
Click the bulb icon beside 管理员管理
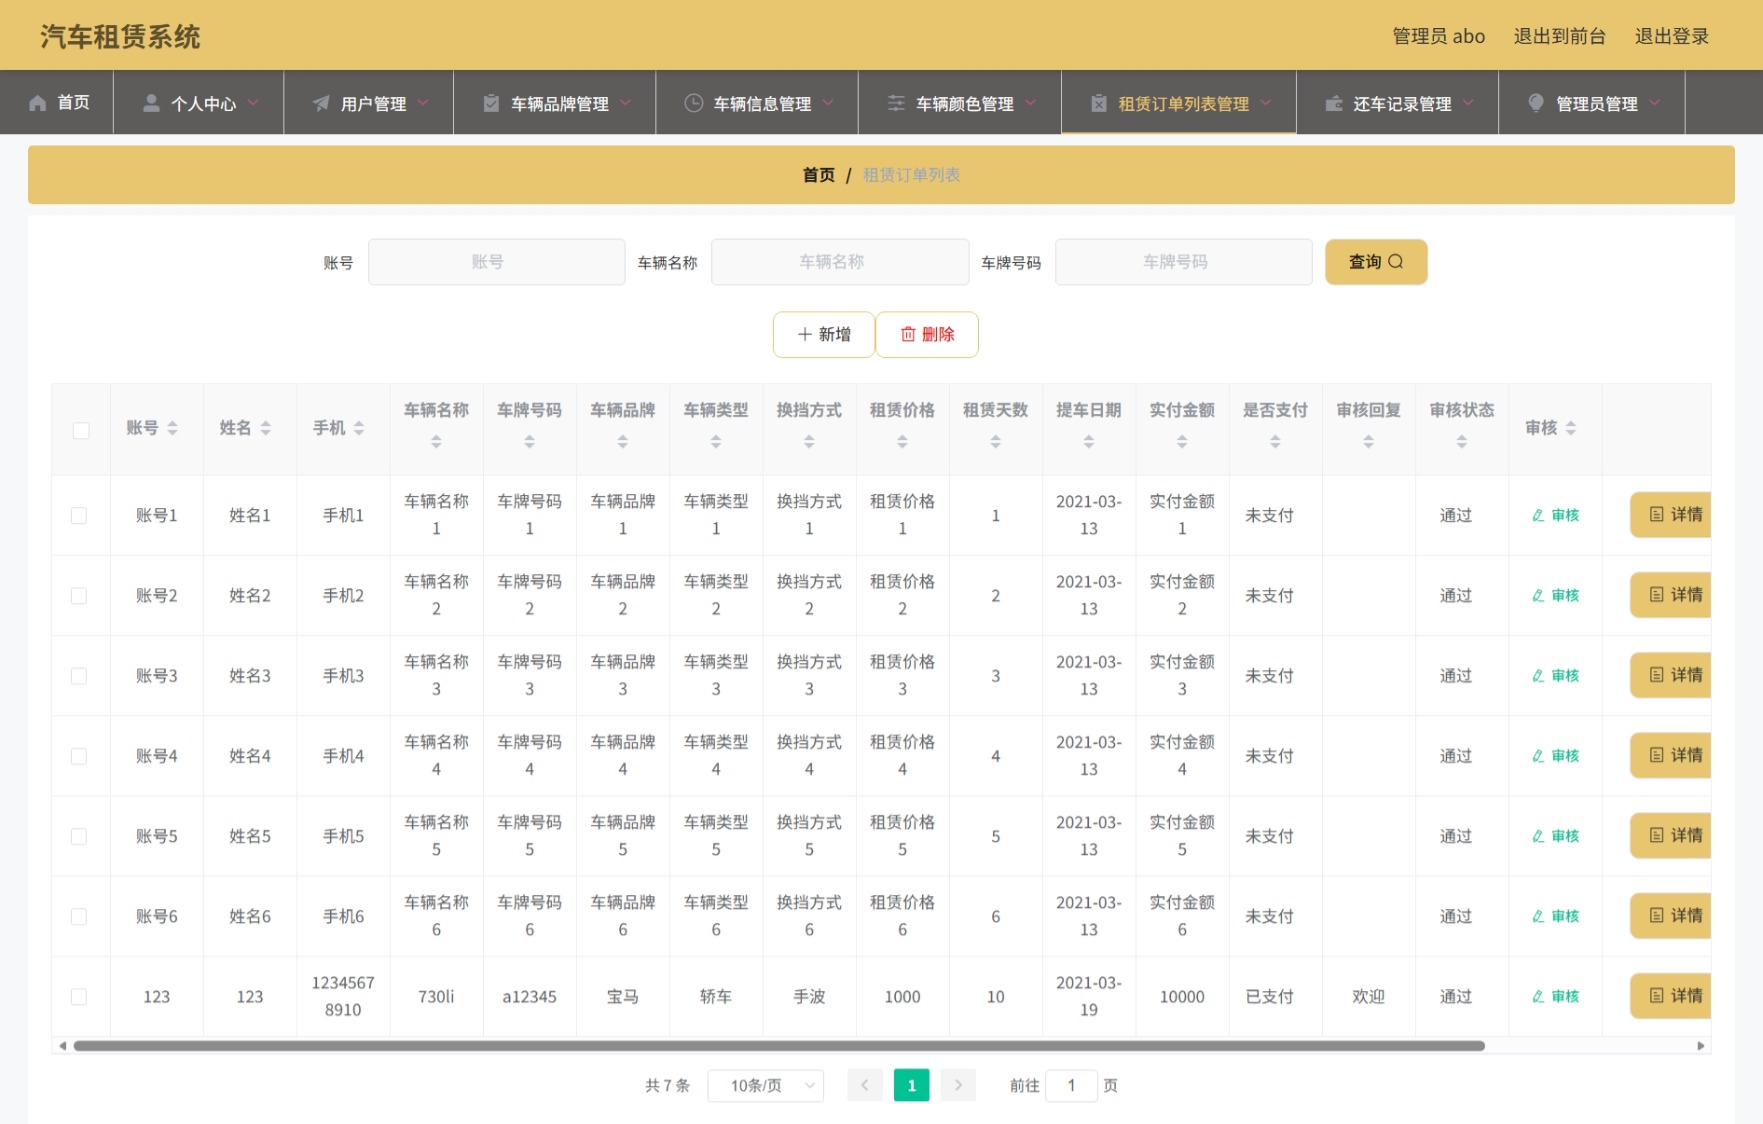[1536, 103]
